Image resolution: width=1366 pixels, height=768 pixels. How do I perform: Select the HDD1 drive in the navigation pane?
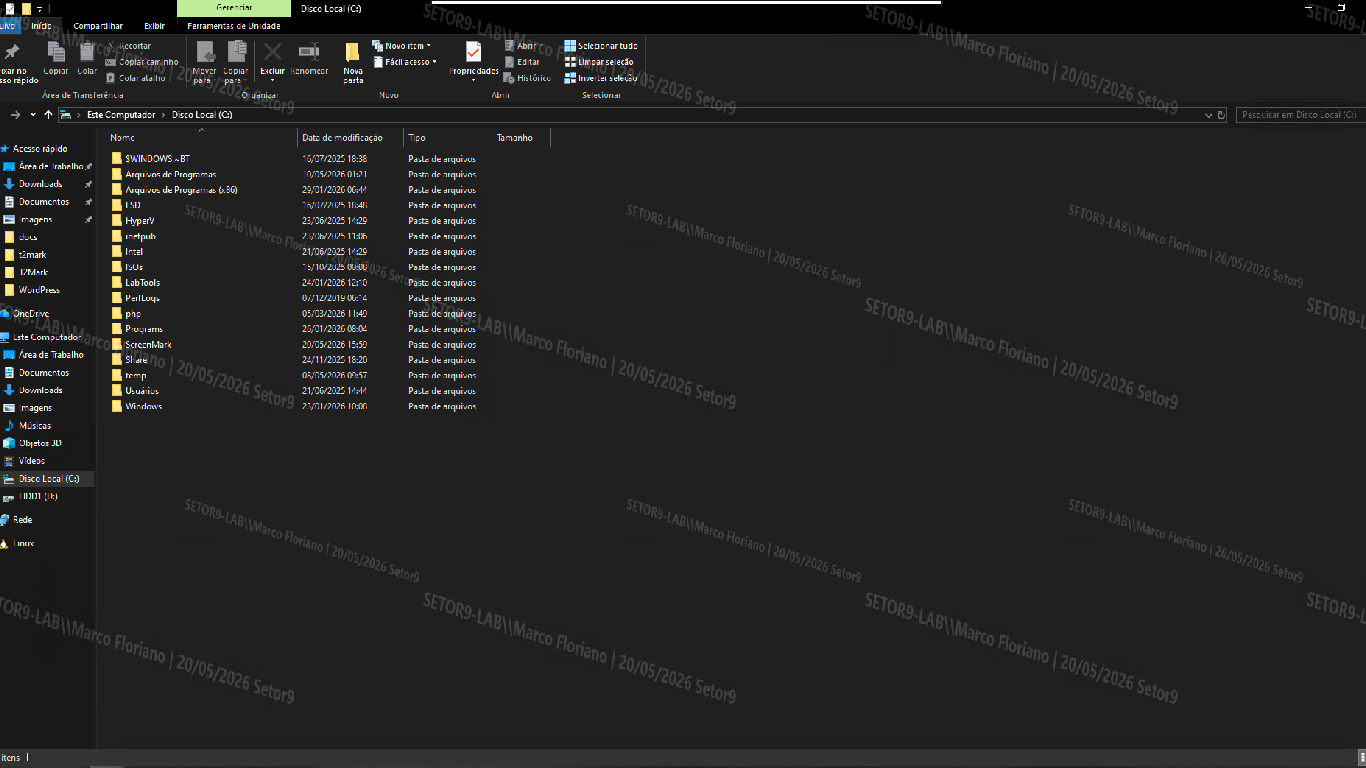point(31,496)
